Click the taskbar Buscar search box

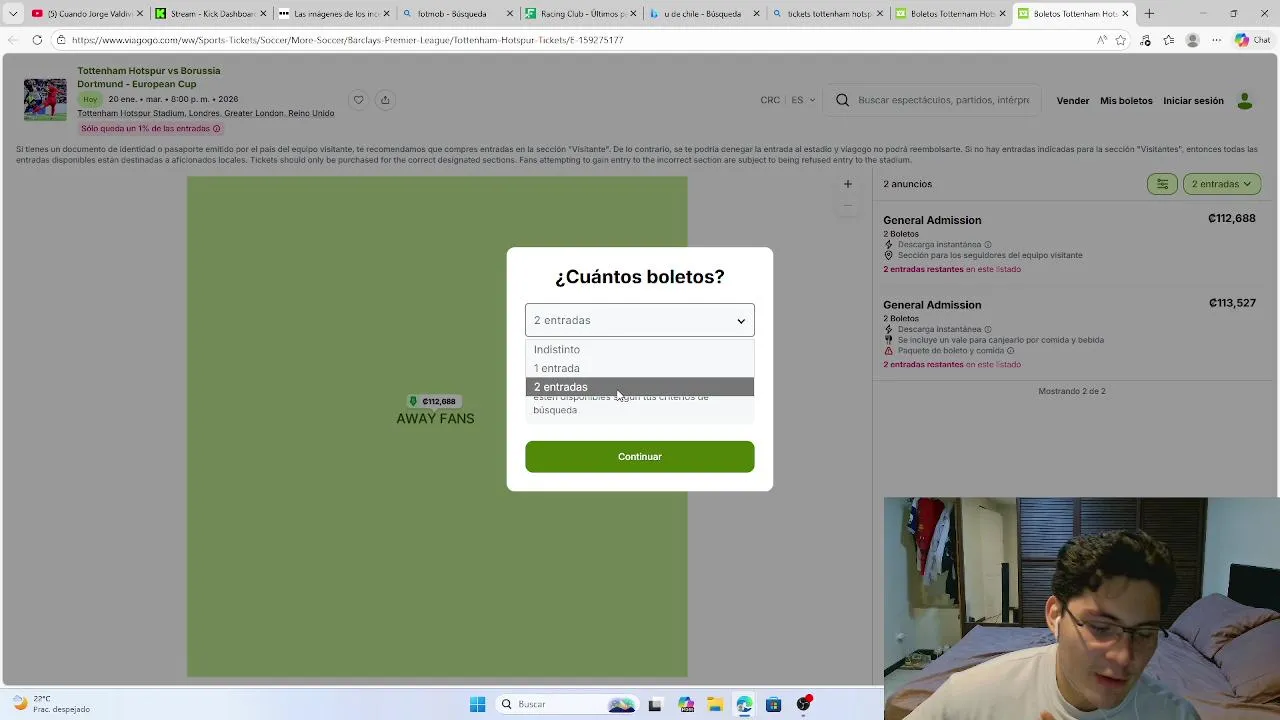coord(568,704)
